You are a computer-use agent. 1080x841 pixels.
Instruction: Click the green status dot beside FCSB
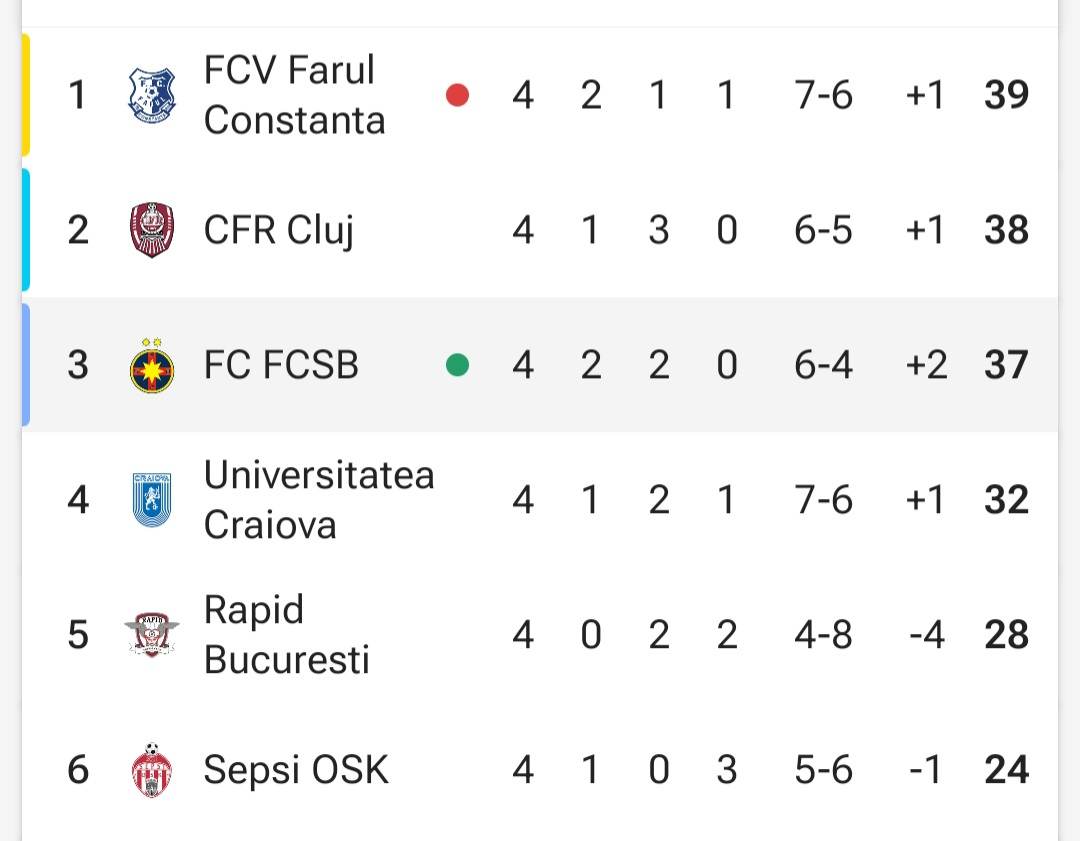coord(457,365)
